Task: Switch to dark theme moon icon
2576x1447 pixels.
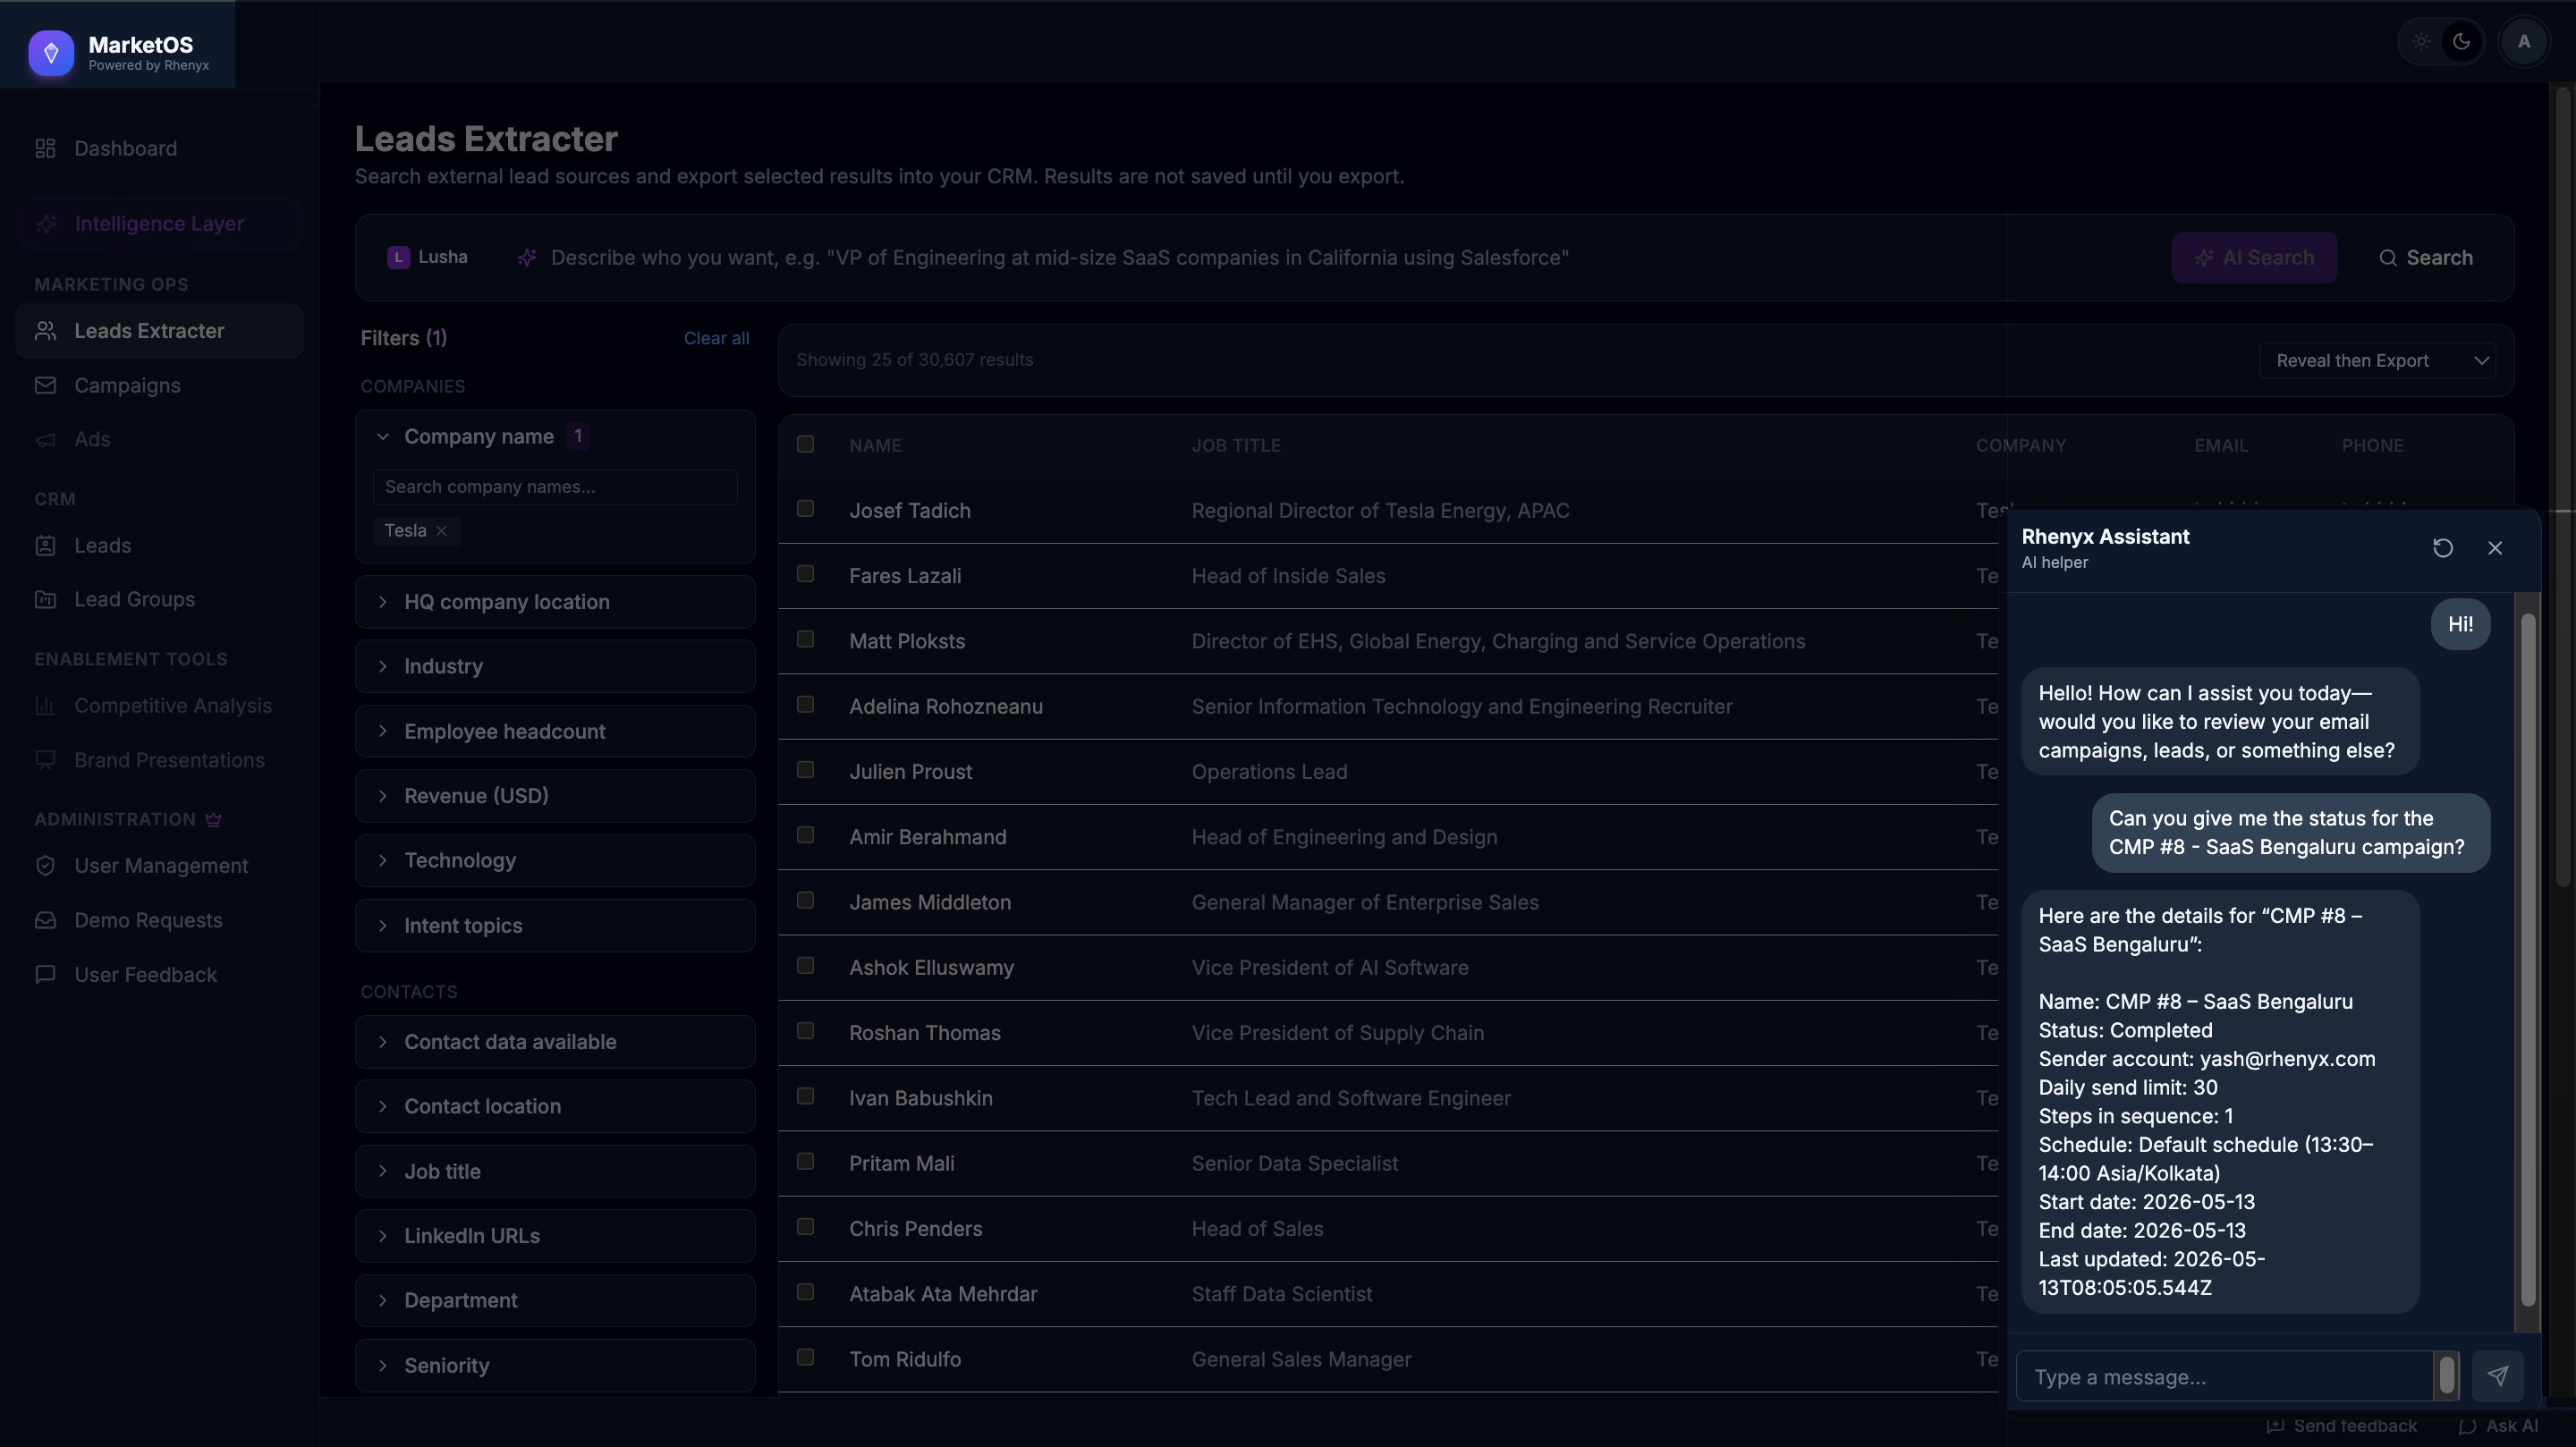Action: point(2462,42)
